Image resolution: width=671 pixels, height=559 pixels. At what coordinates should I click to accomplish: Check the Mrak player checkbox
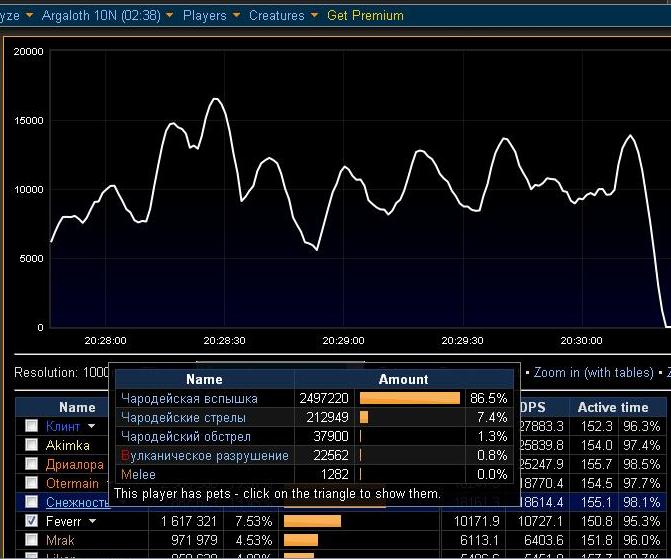(x=31, y=539)
